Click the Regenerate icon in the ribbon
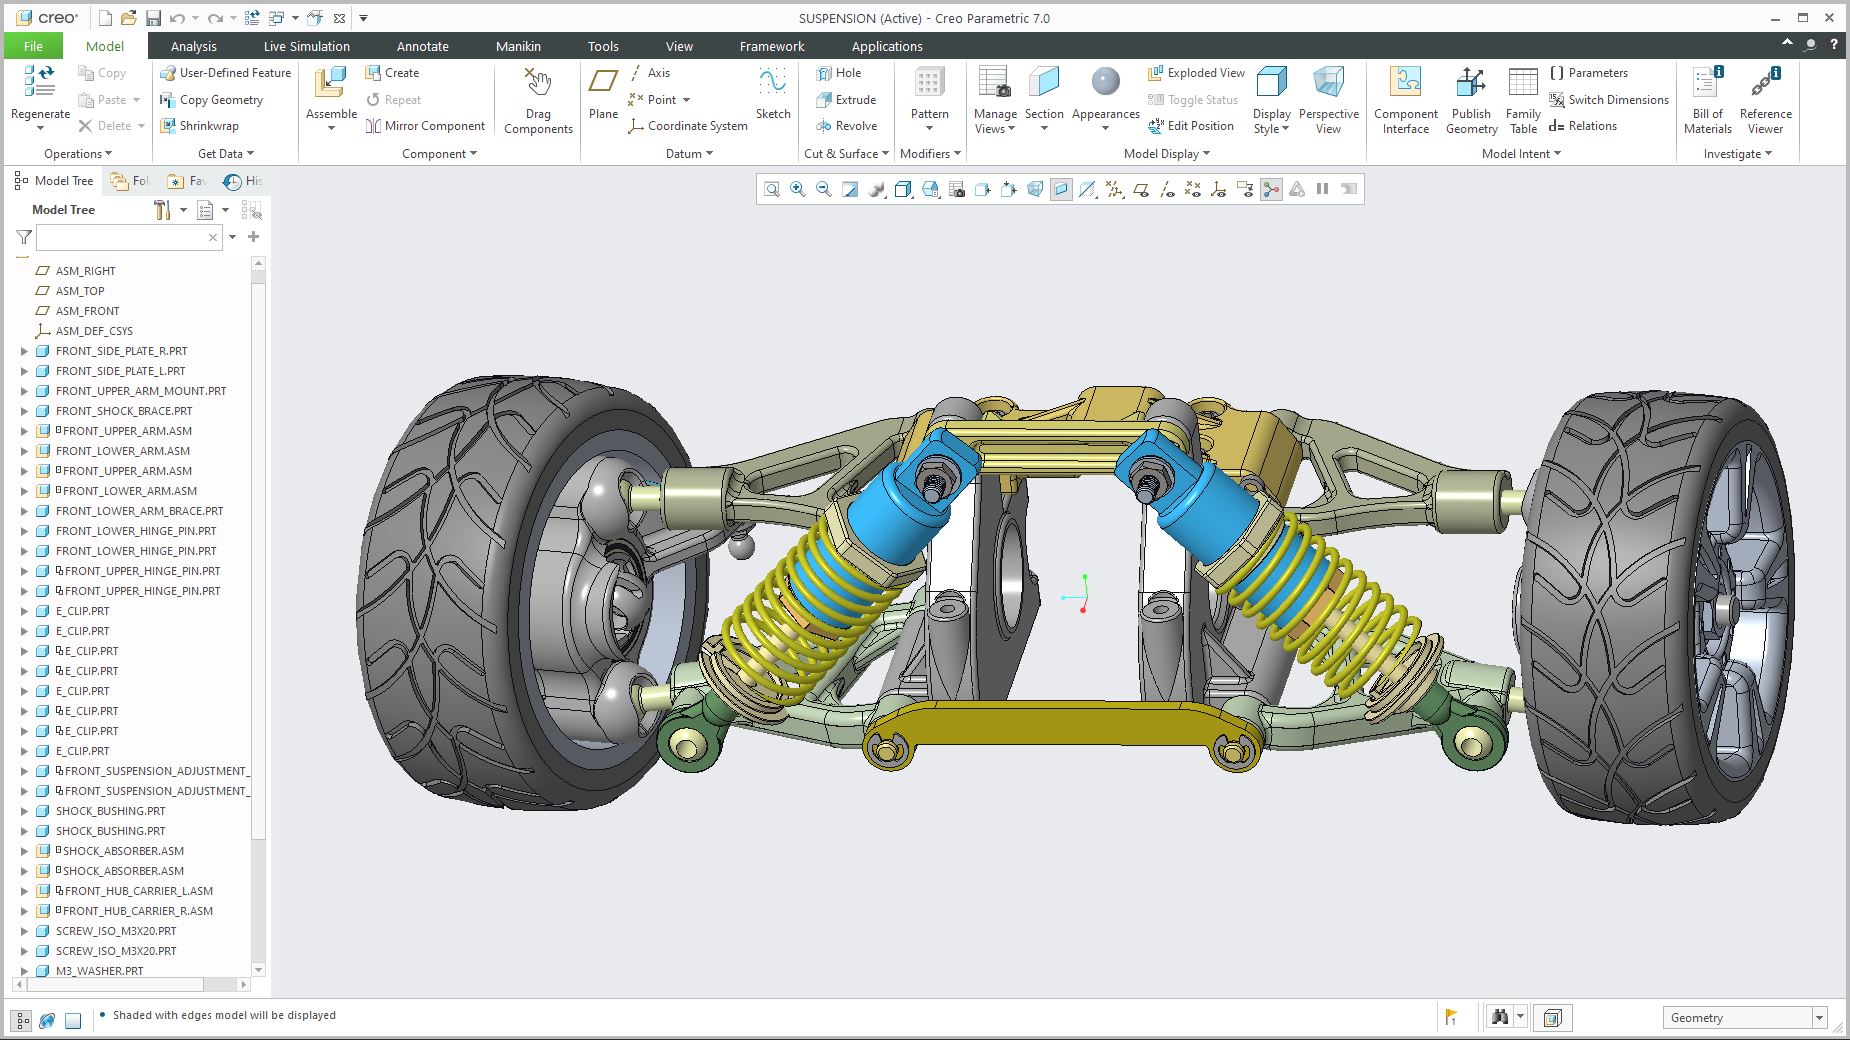The height and width of the screenshot is (1040, 1850). [40, 83]
